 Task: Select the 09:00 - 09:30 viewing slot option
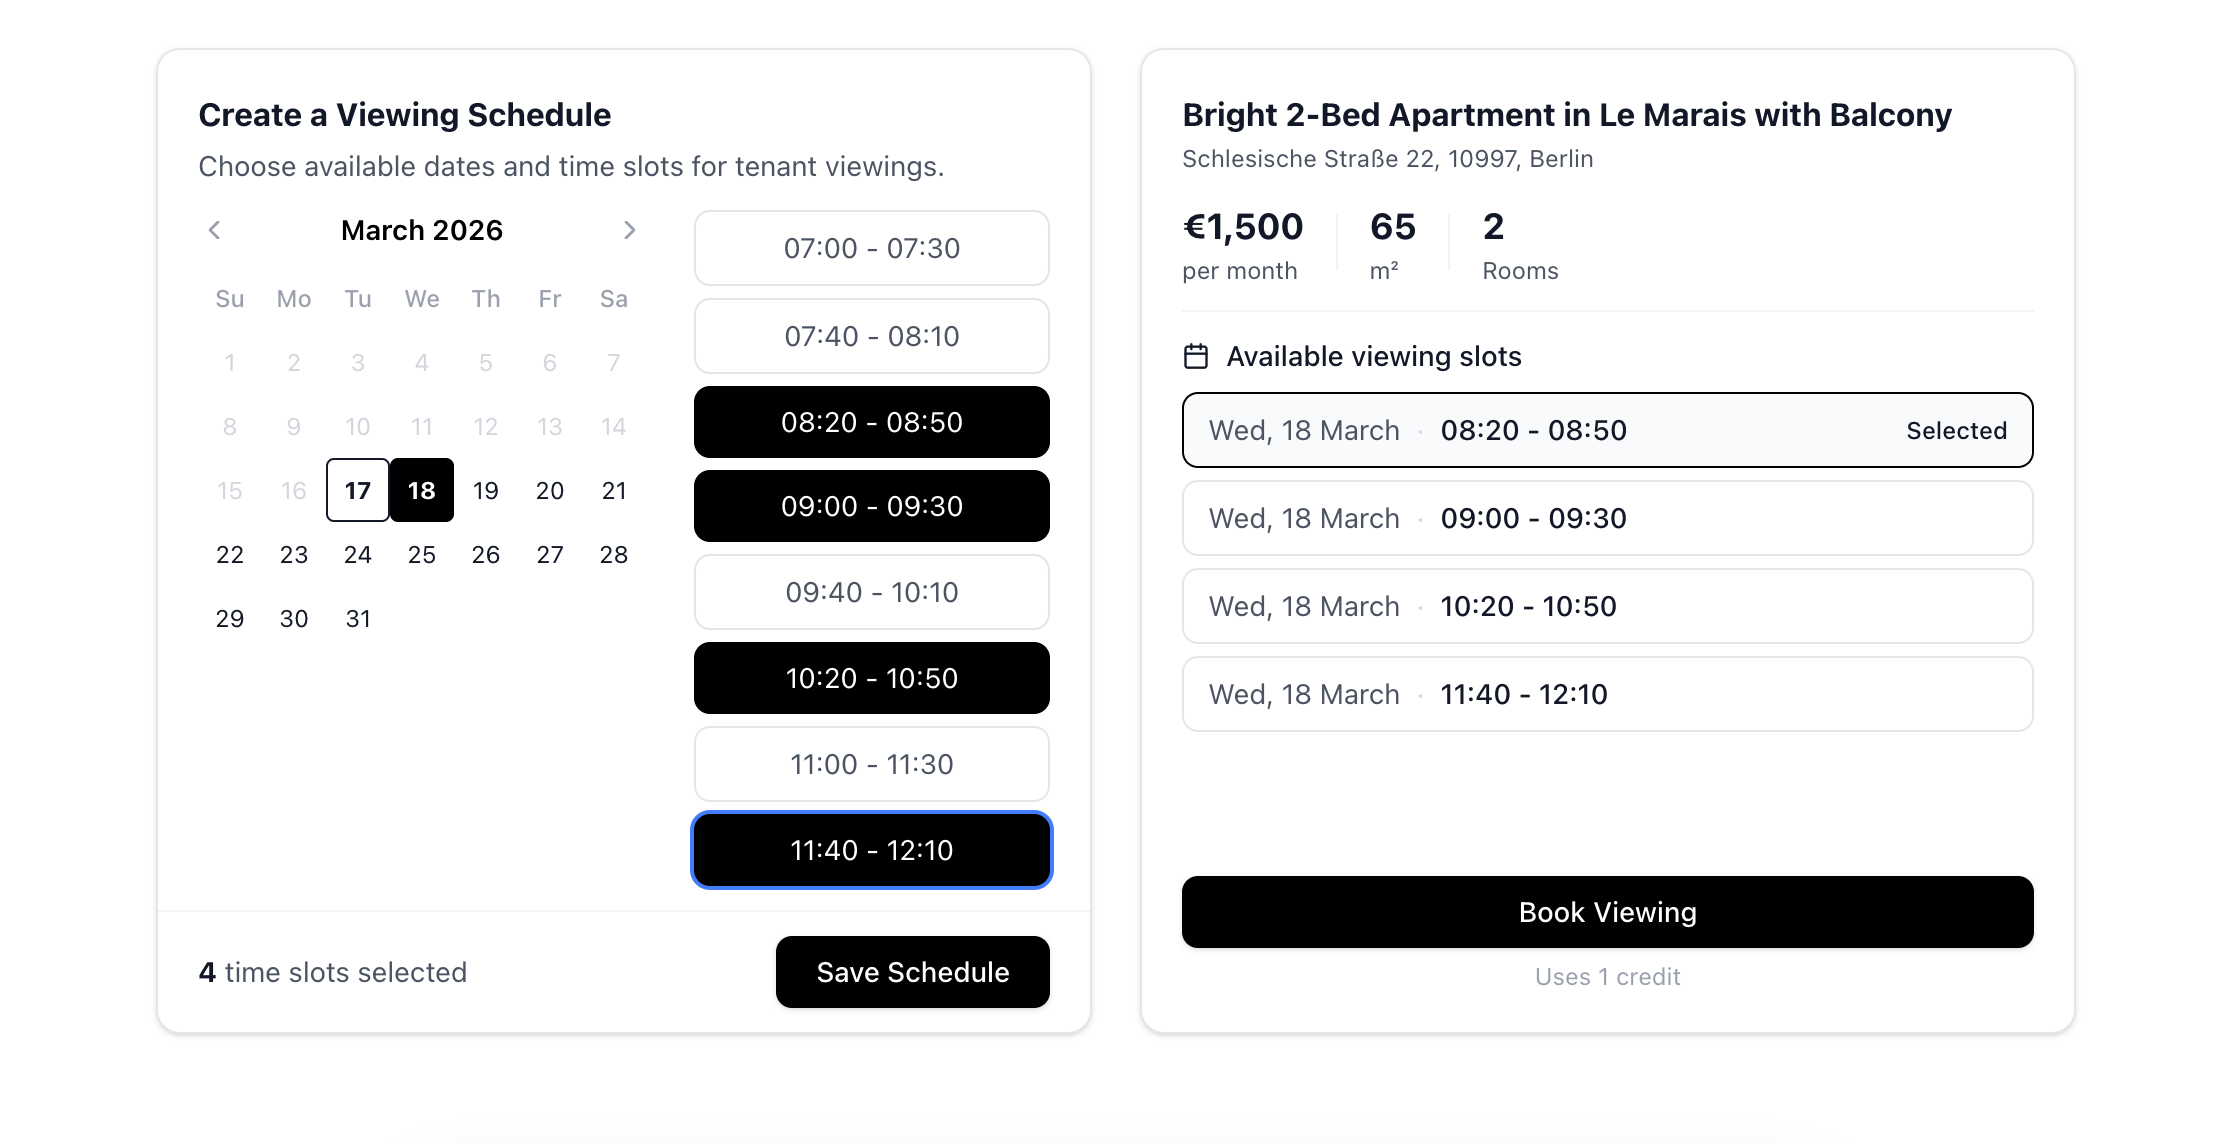(x=1607, y=518)
